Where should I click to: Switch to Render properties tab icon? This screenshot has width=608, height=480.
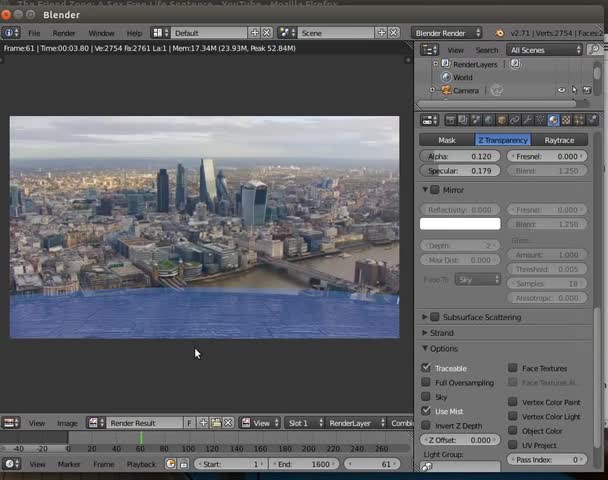tap(450, 120)
